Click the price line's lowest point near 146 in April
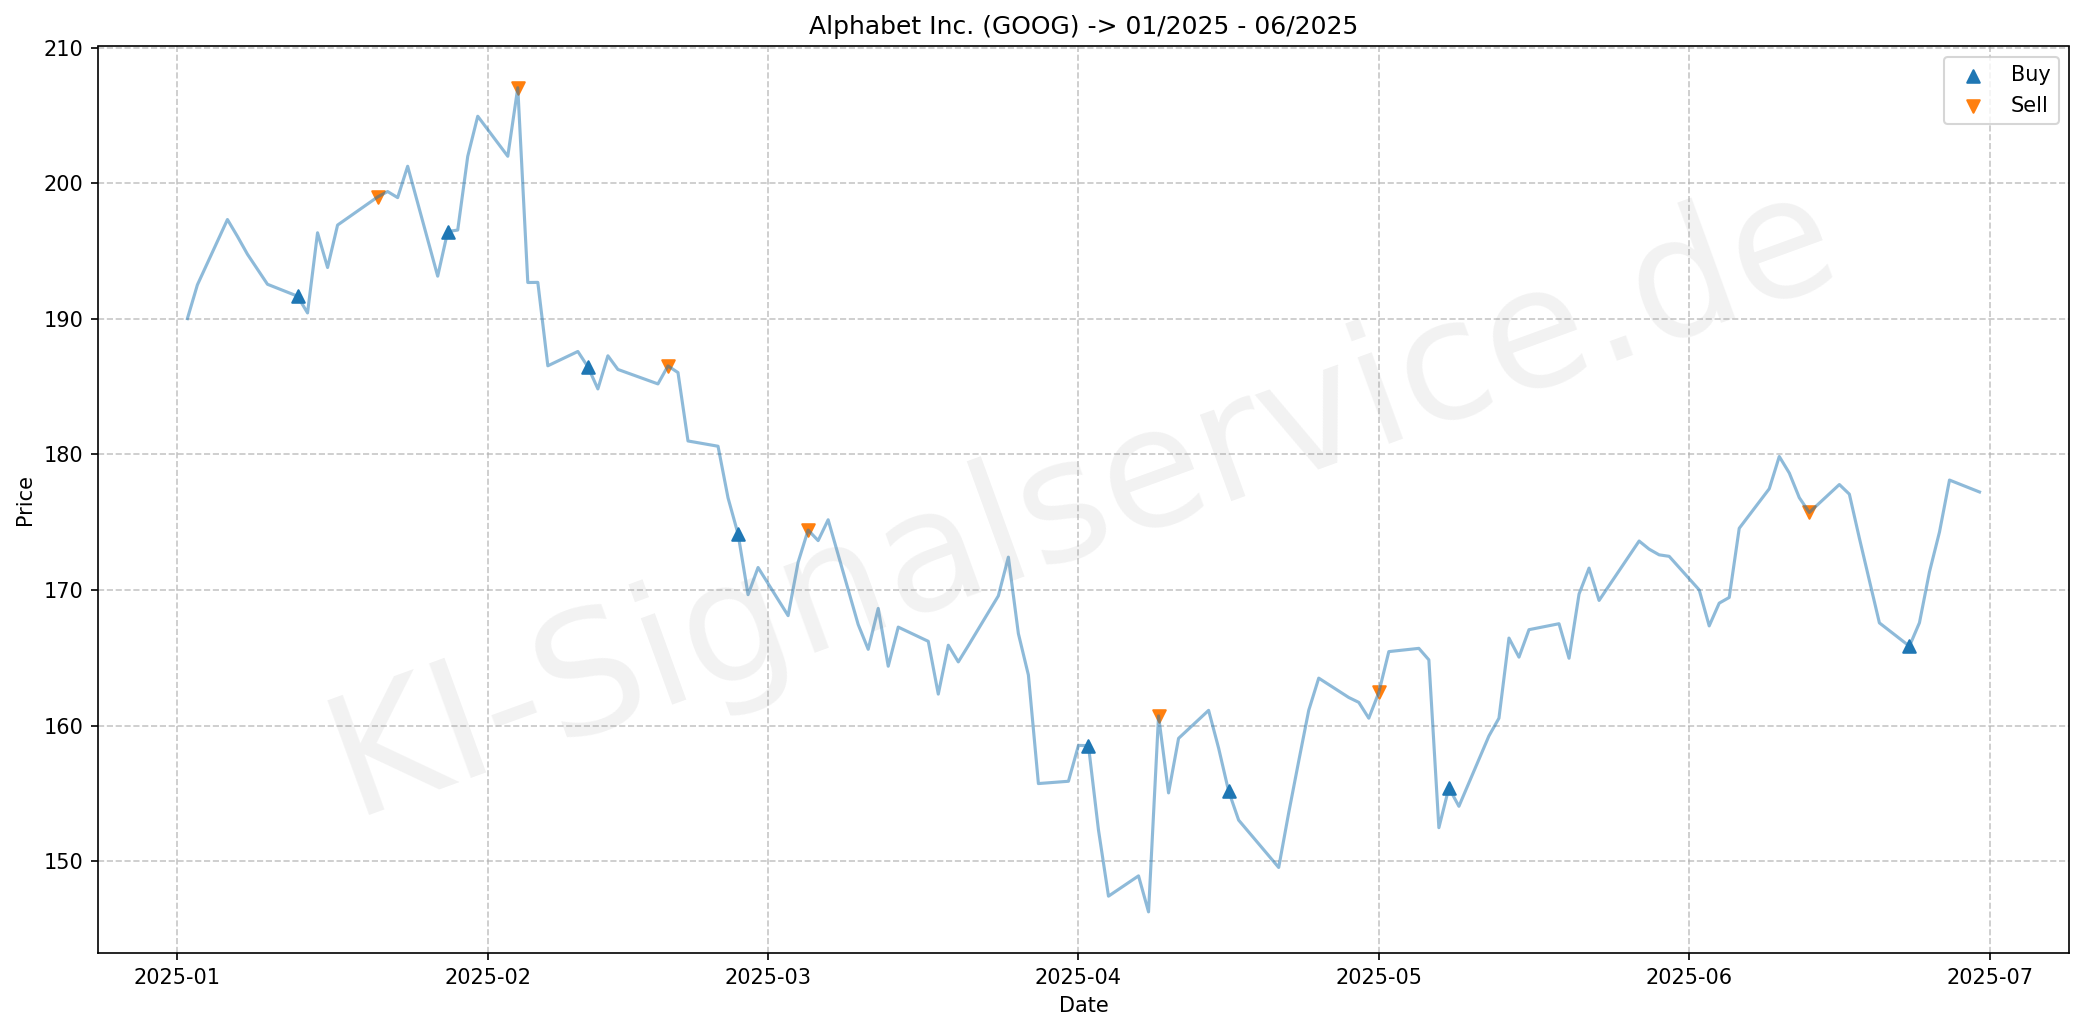 [1148, 911]
